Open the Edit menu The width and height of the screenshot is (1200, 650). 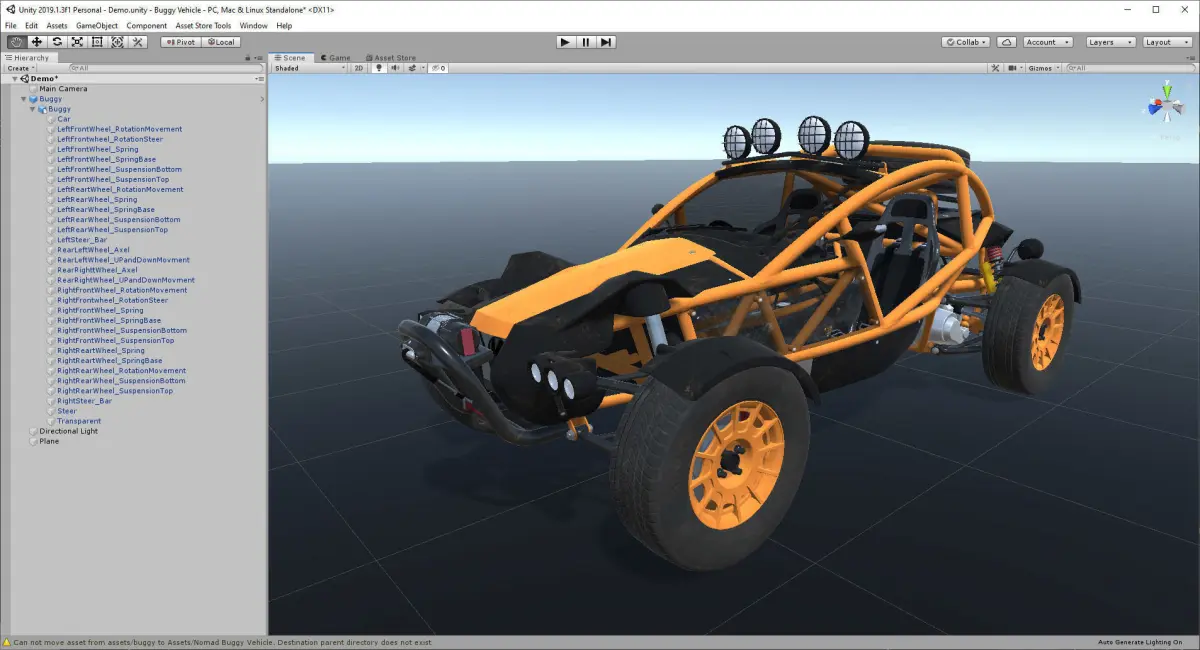coord(32,25)
